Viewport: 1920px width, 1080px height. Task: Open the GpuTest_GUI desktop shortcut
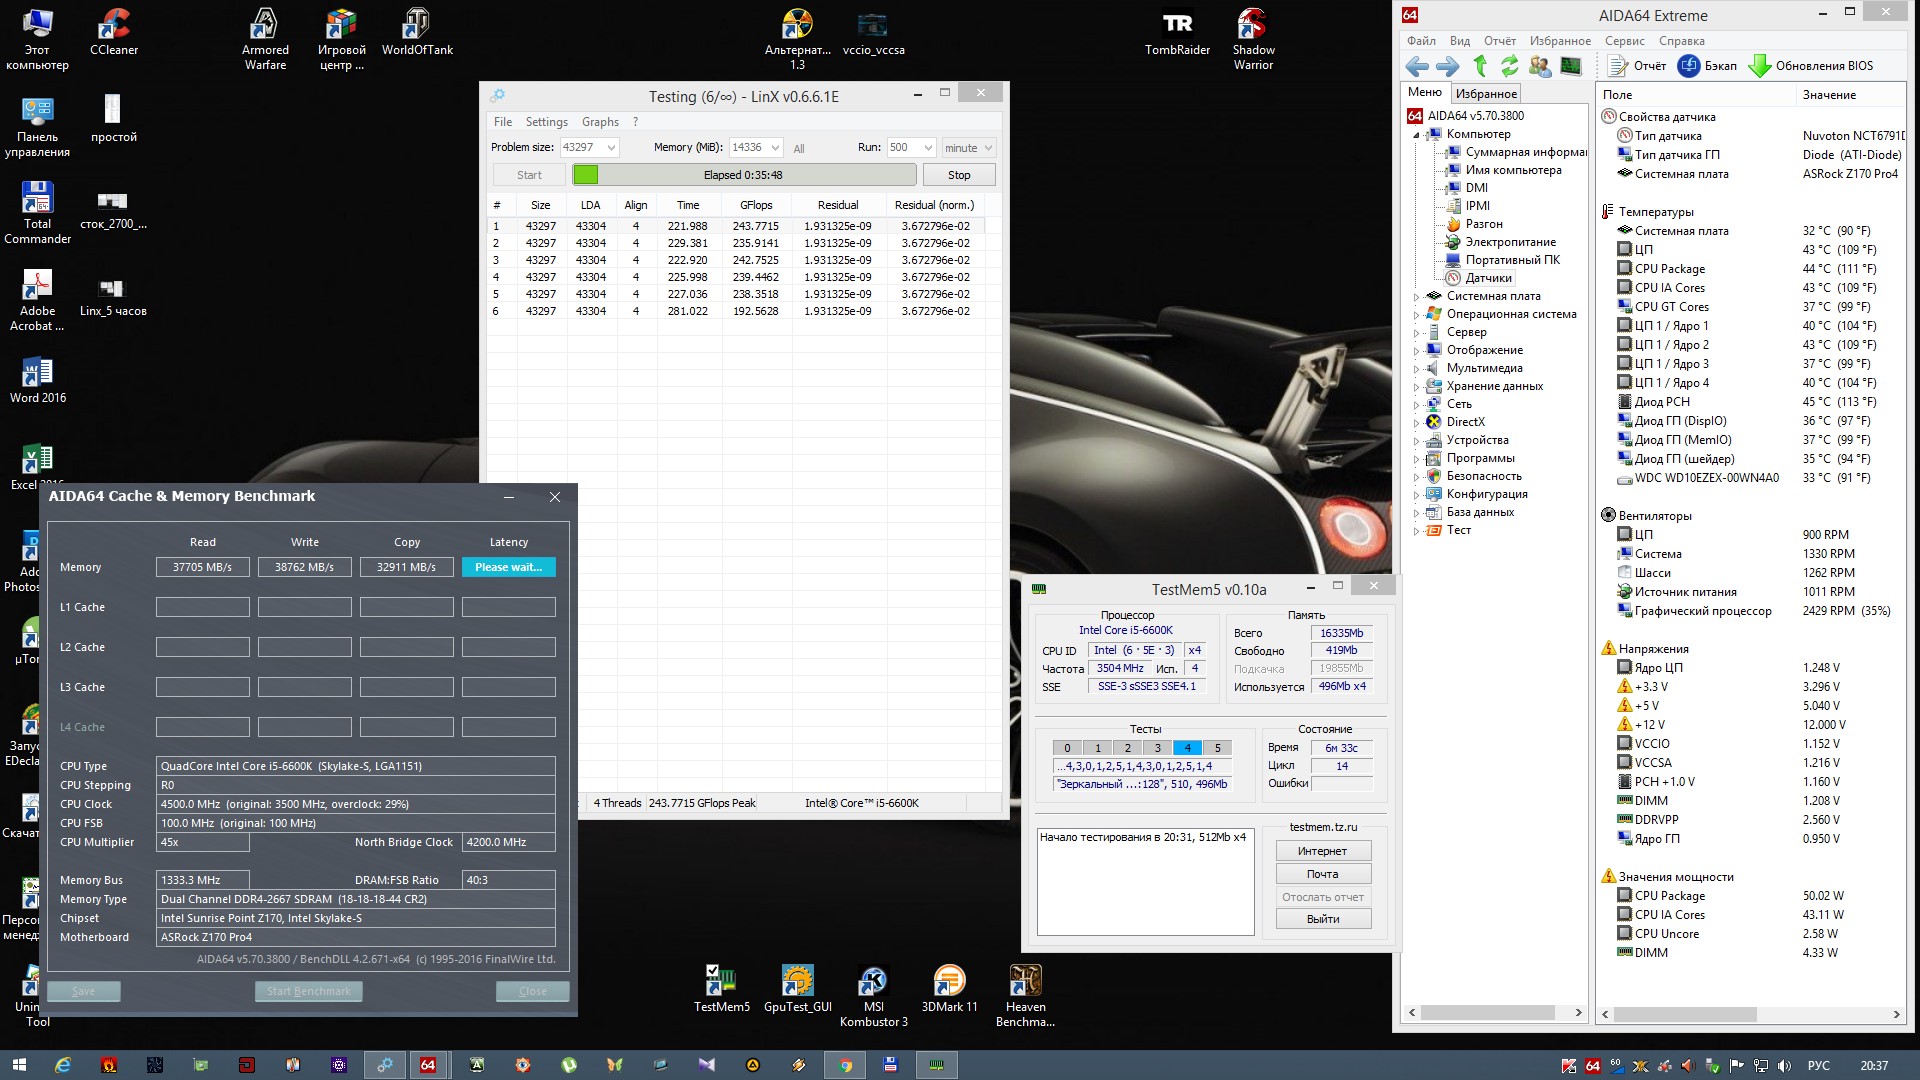coord(797,982)
